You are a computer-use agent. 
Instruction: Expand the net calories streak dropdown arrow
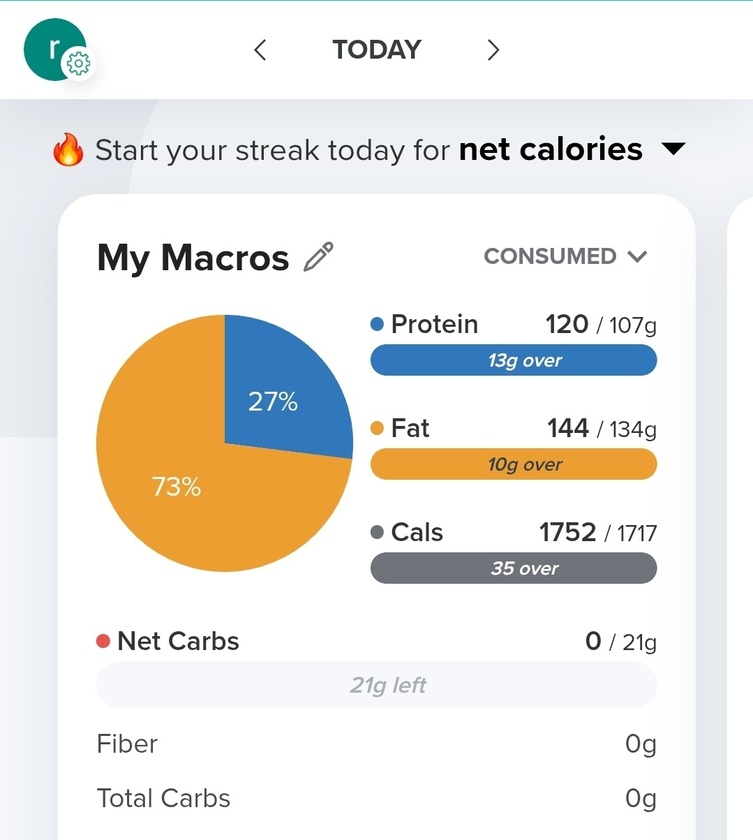pos(673,148)
